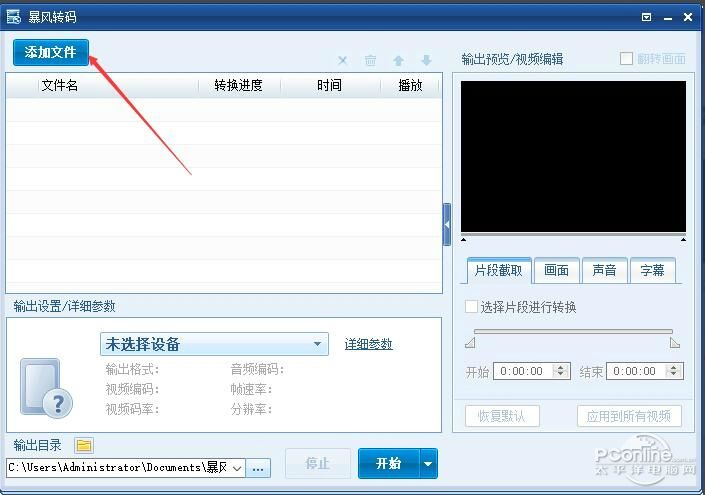Viewport: 705px width, 495px height.
Task: Click the 结束 time input field
Action: 637,371
